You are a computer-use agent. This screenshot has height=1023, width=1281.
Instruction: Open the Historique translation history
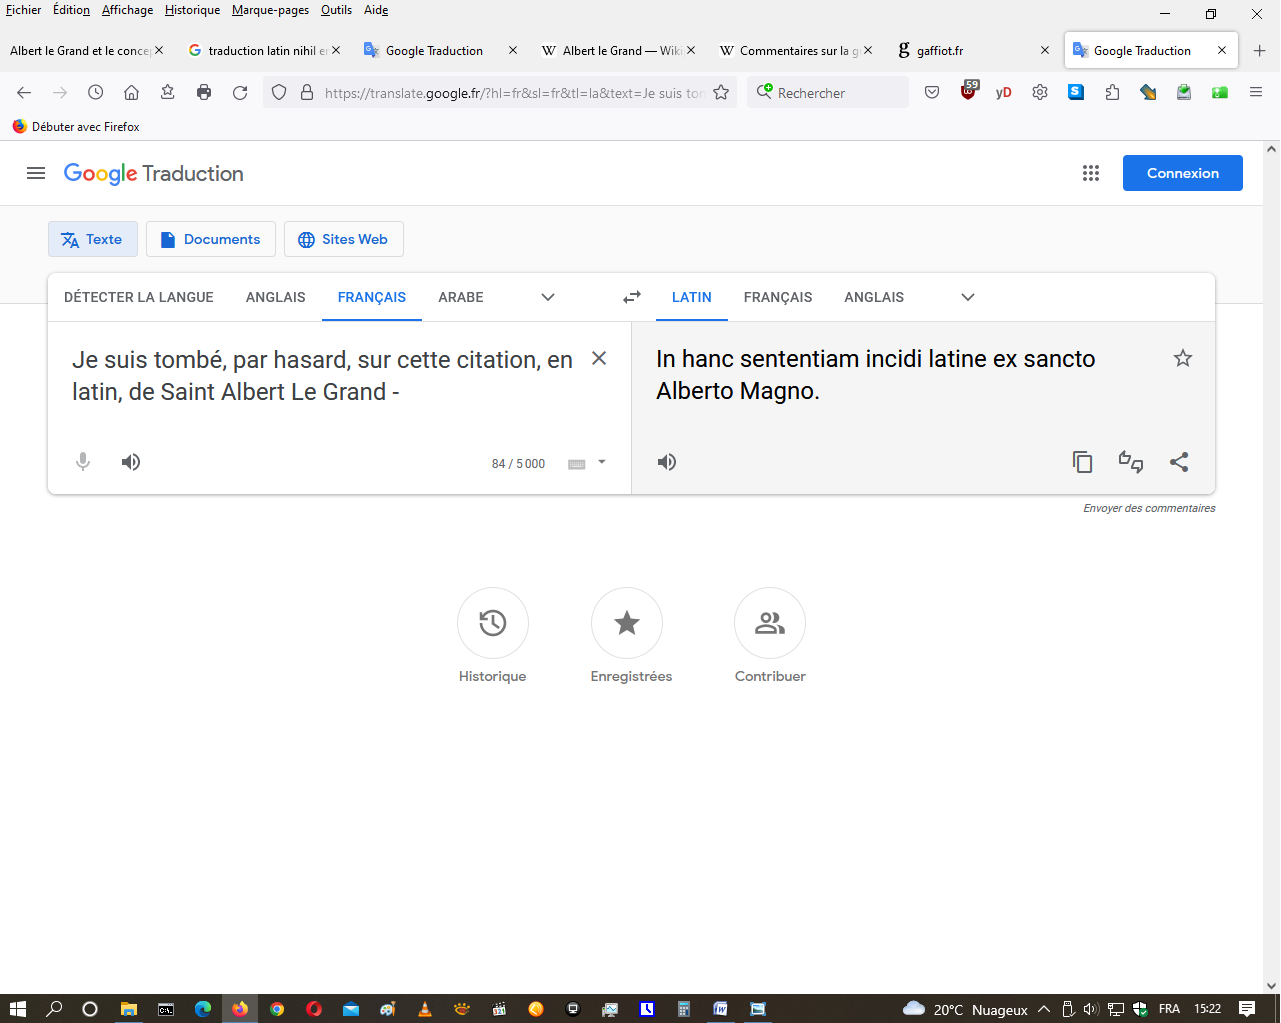493,623
